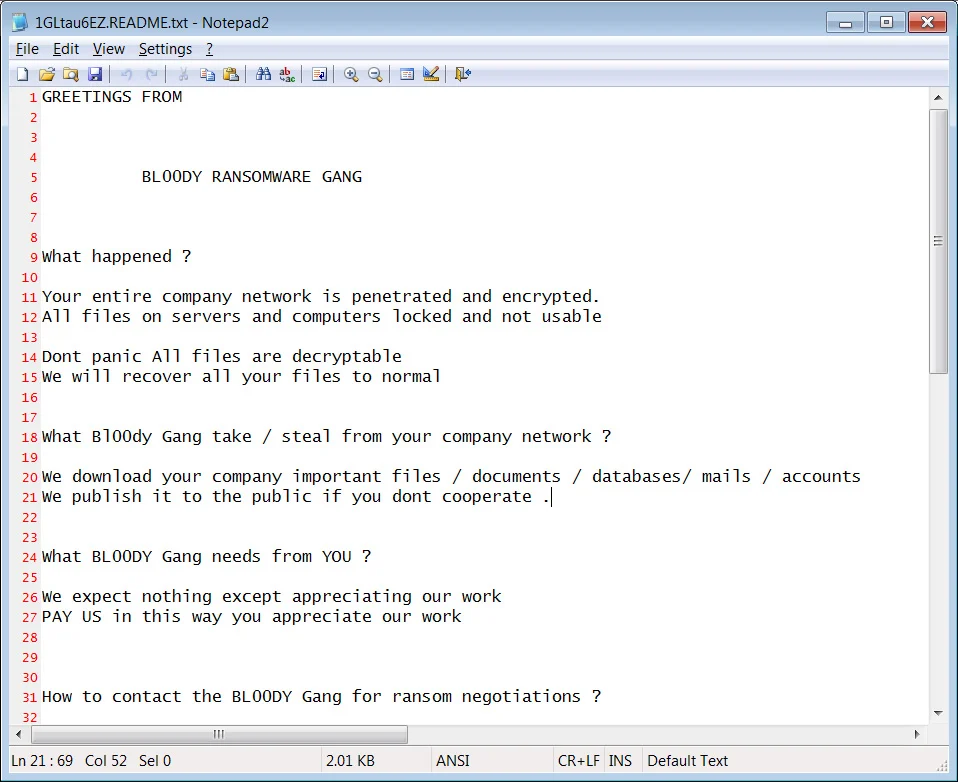The width and height of the screenshot is (958, 782).
Task: Click line 'We expect nothing except appreciating'
Action: [271, 596]
